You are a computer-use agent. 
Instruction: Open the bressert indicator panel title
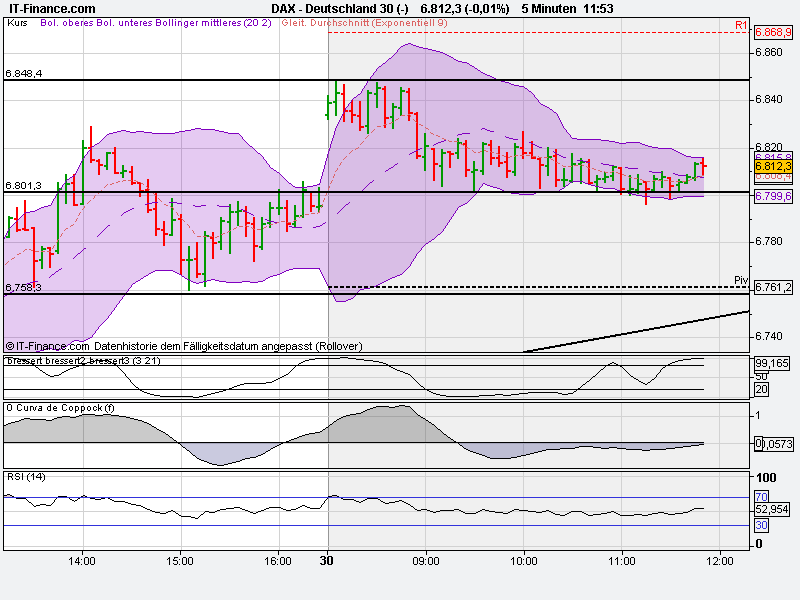point(84,361)
